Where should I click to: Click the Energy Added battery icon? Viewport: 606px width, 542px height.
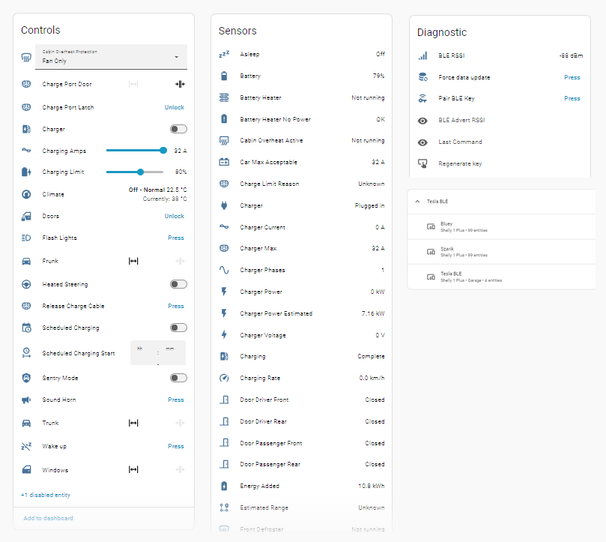click(x=224, y=486)
